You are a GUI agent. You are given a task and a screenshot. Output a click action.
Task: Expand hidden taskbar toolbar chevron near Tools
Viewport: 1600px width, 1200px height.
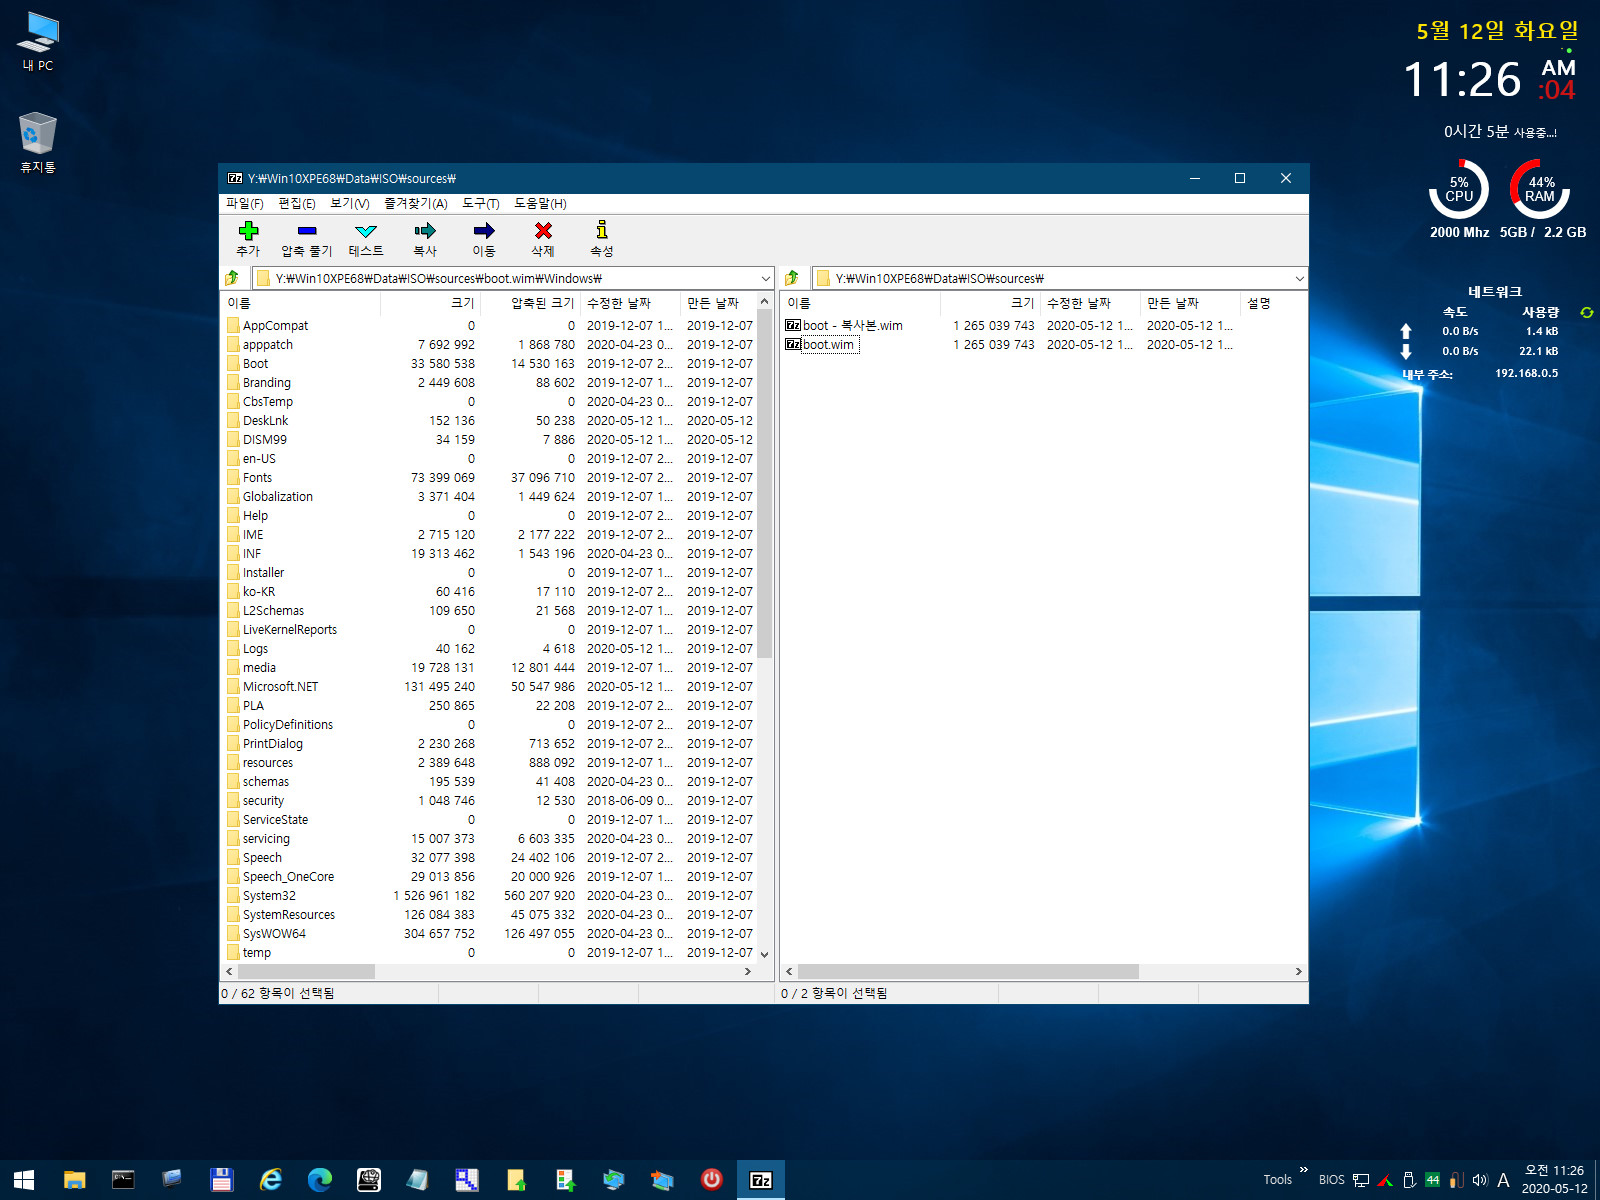(x=1303, y=1169)
